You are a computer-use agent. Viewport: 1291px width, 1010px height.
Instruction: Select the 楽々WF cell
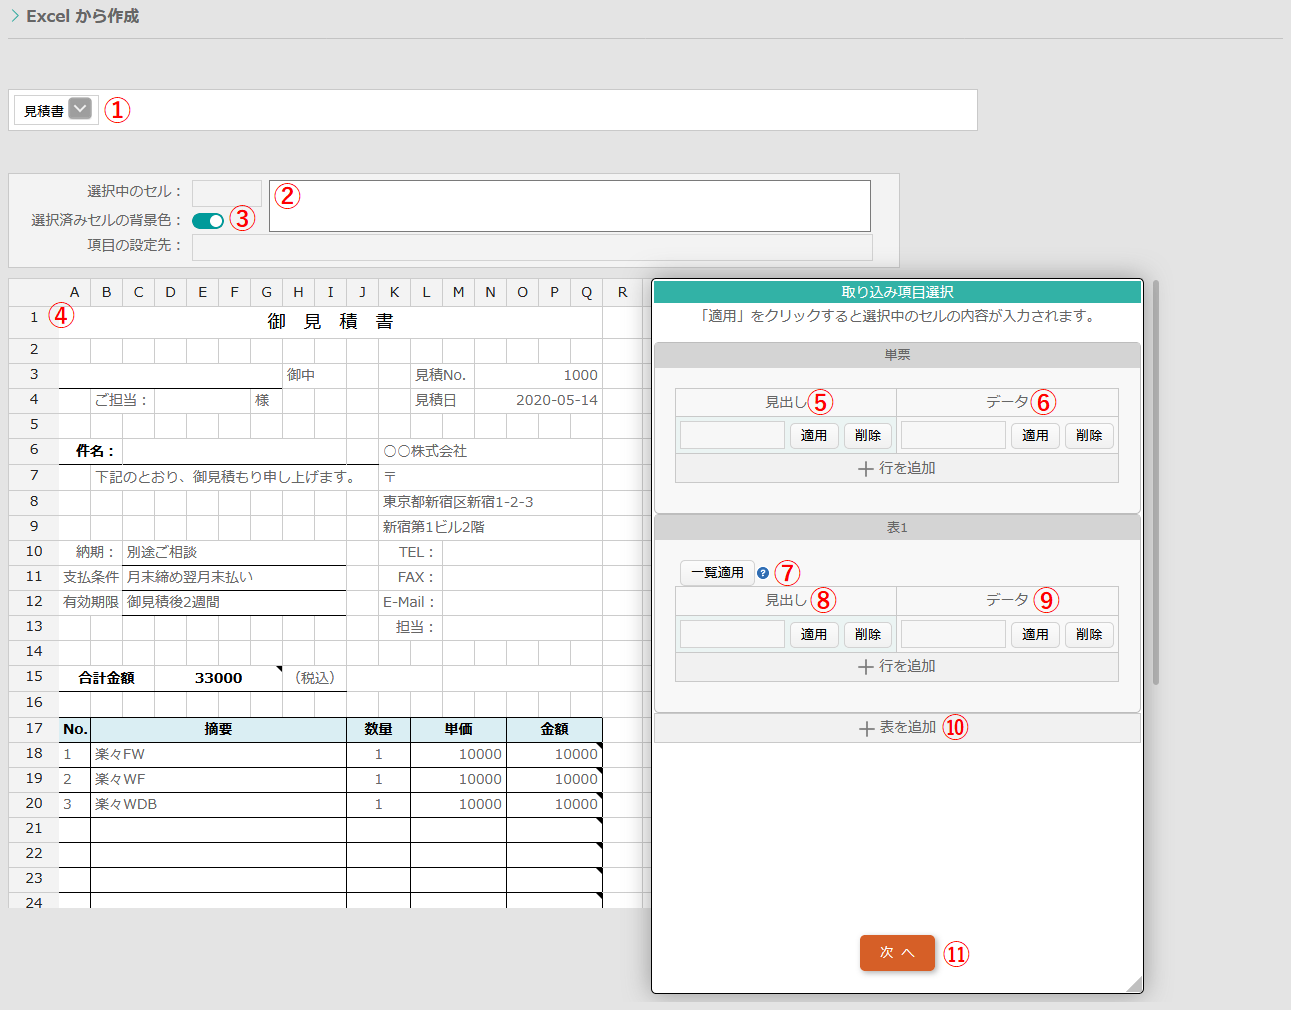point(218,779)
